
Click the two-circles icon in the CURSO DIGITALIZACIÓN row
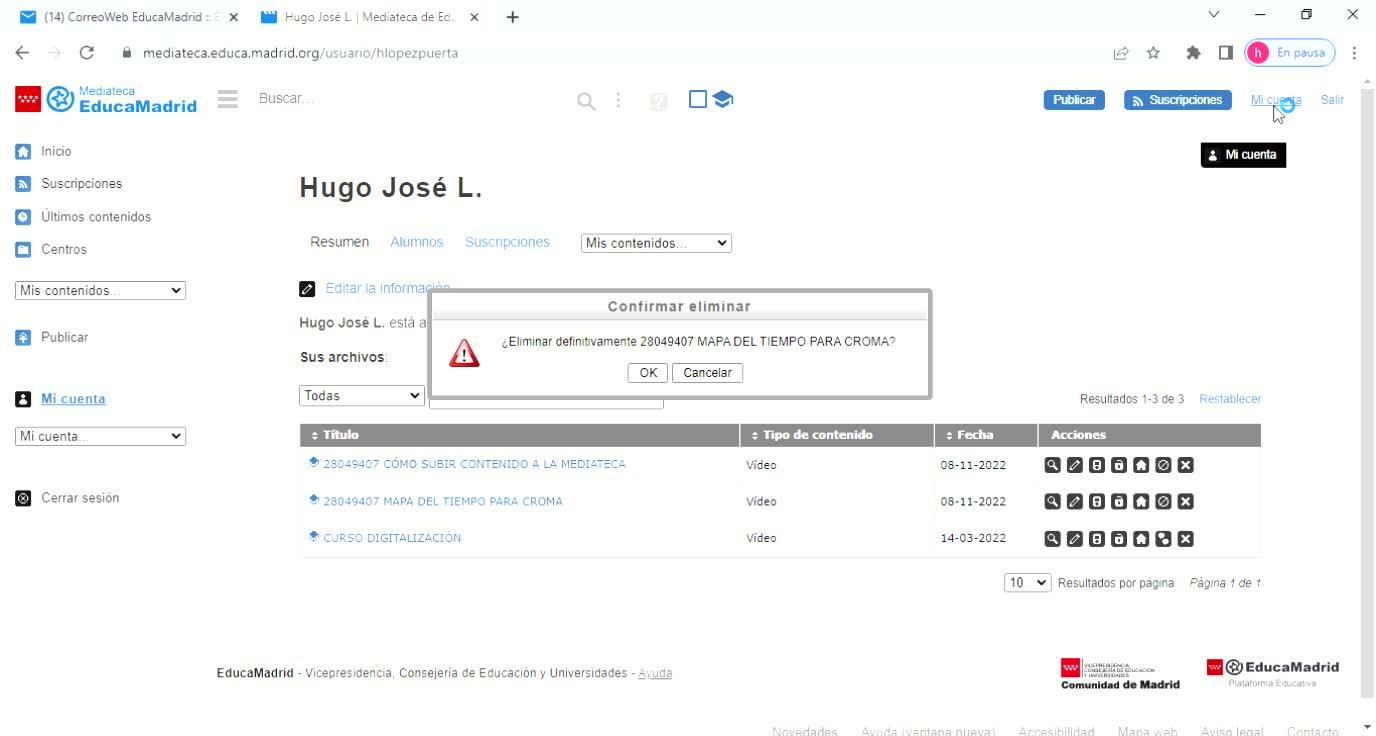[1163, 539]
